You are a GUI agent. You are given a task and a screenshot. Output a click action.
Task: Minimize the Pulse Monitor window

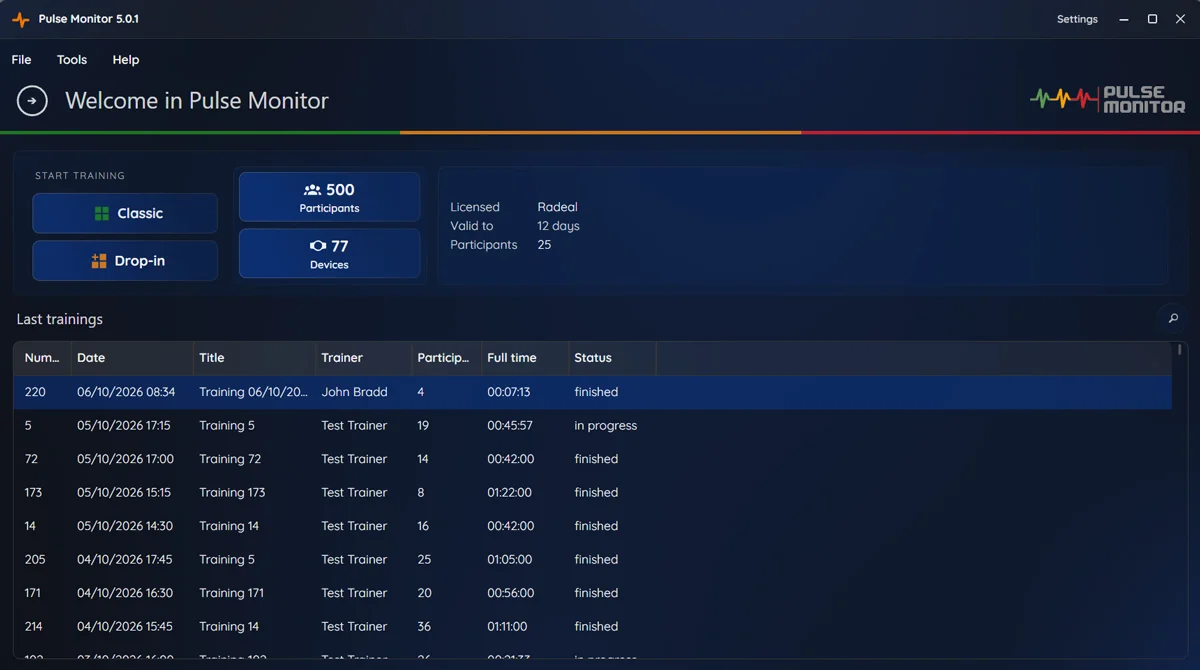point(1125,19)
